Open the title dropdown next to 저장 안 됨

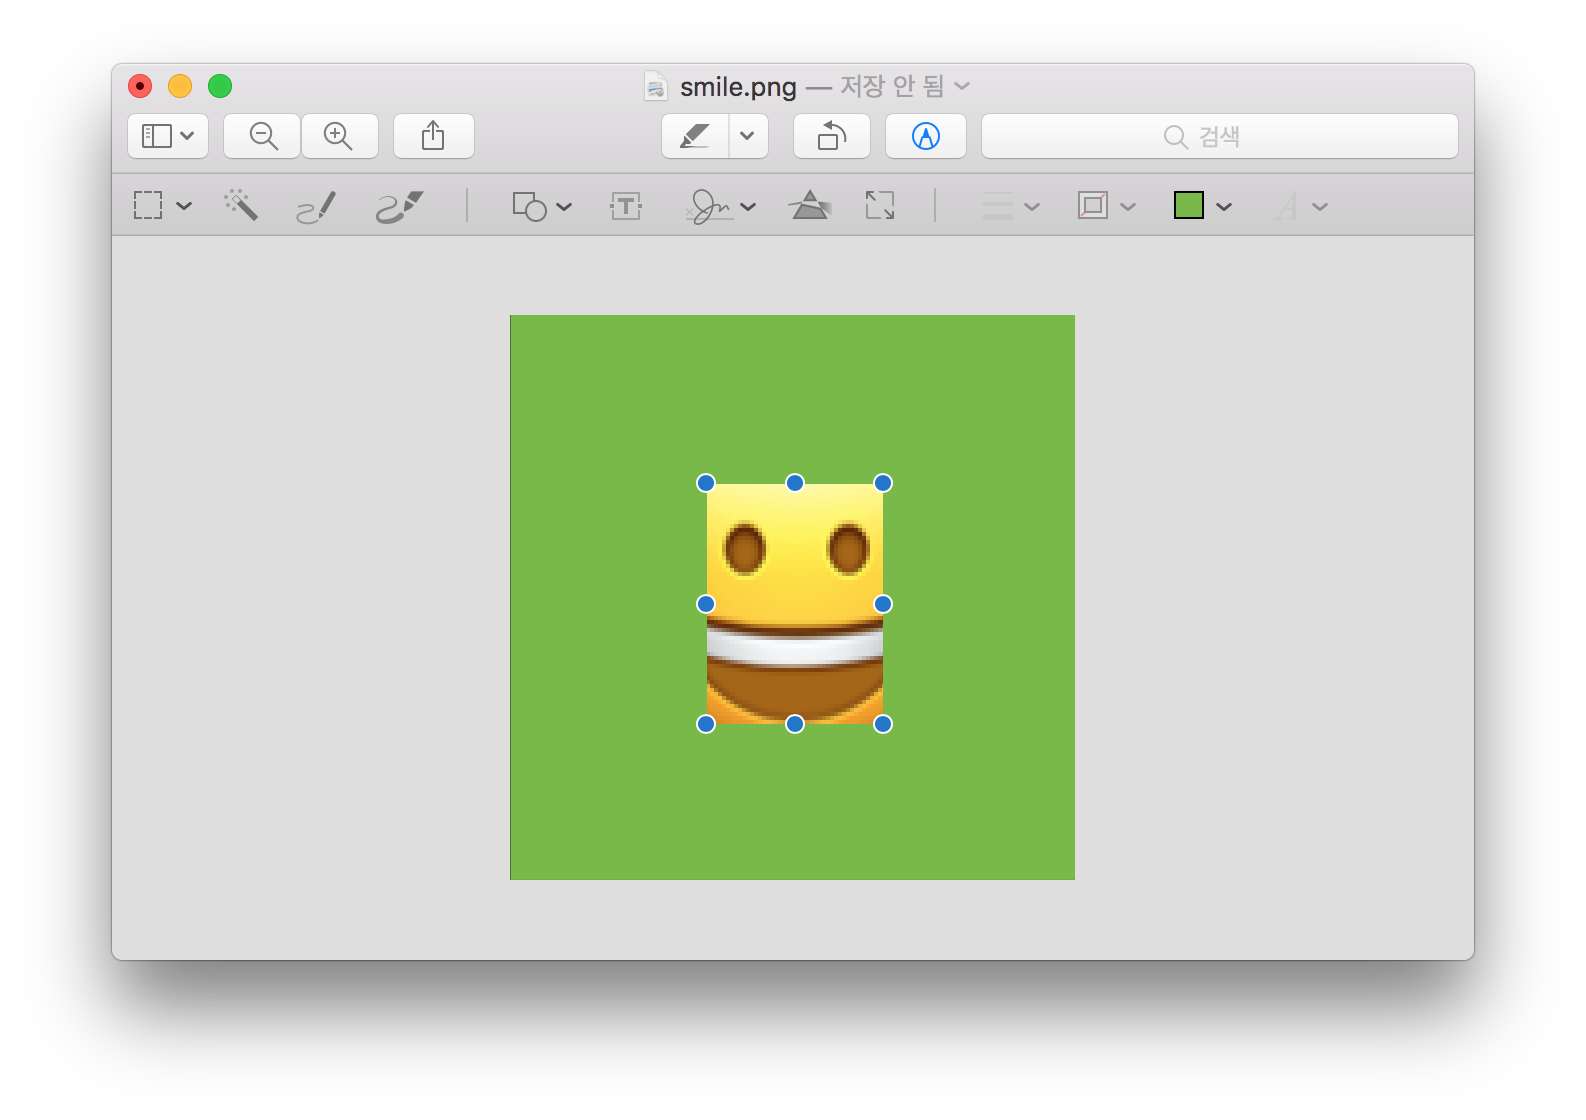(962, 86)
